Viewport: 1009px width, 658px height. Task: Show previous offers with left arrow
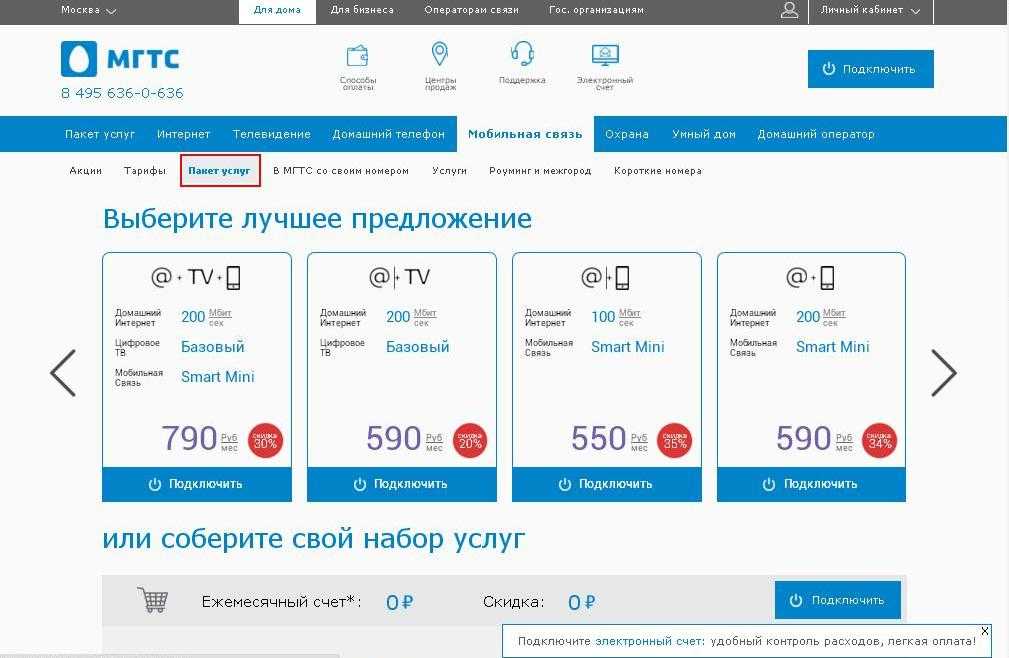tap(63, 373)
